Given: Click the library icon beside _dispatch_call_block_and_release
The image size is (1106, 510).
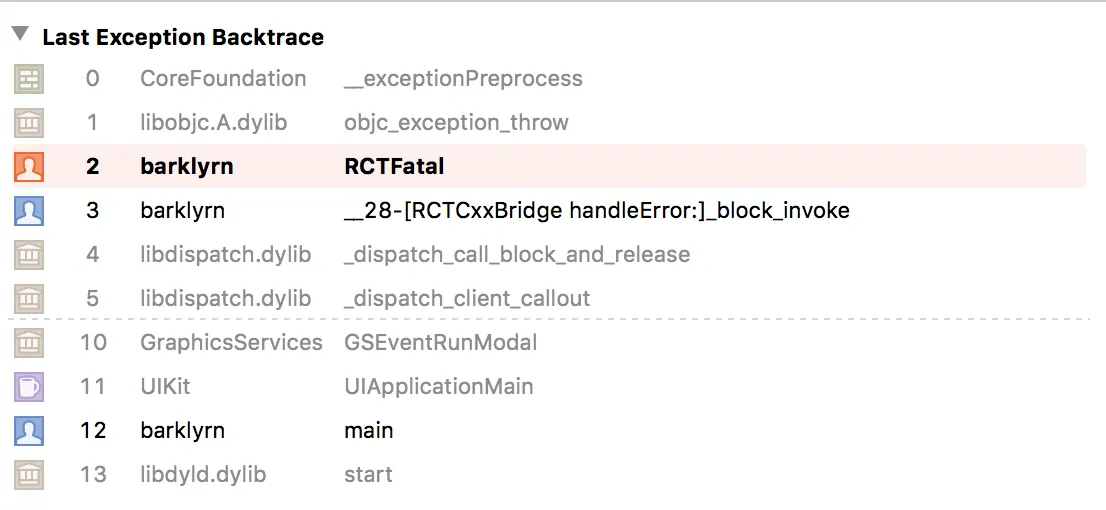Looking at the screenshot, I should [29, 255].
